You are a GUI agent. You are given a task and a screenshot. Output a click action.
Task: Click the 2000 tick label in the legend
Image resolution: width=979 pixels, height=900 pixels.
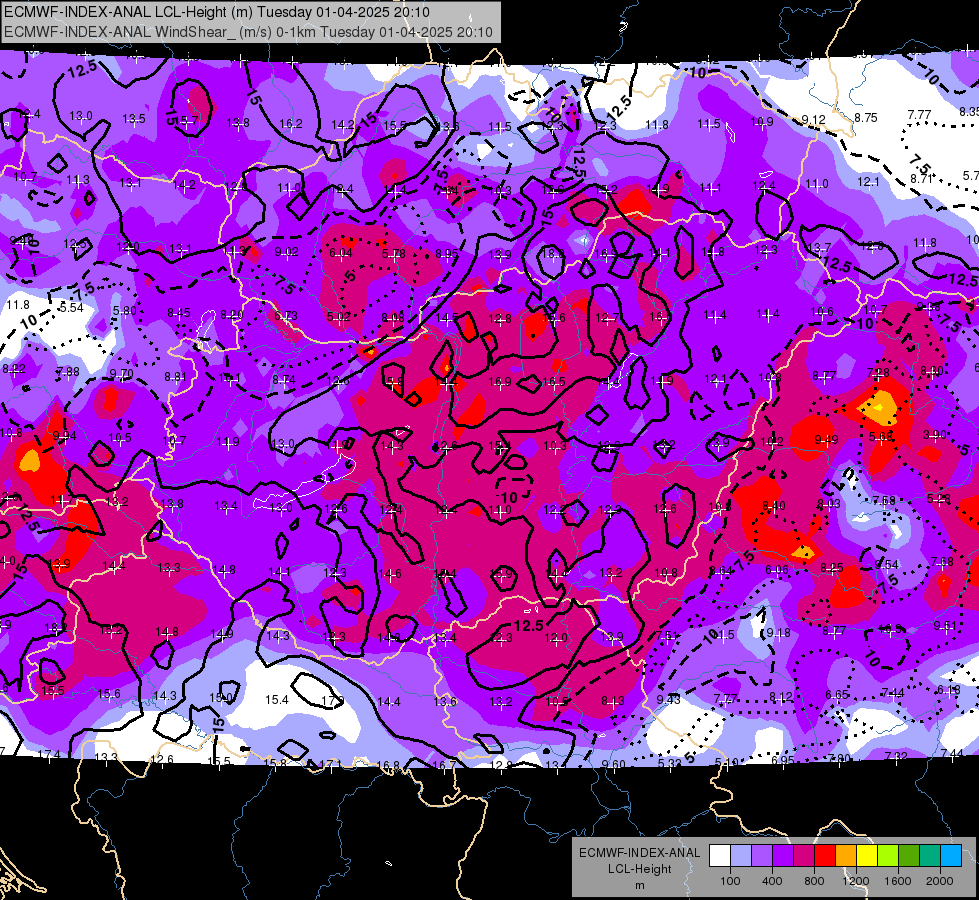coord(940,881)
